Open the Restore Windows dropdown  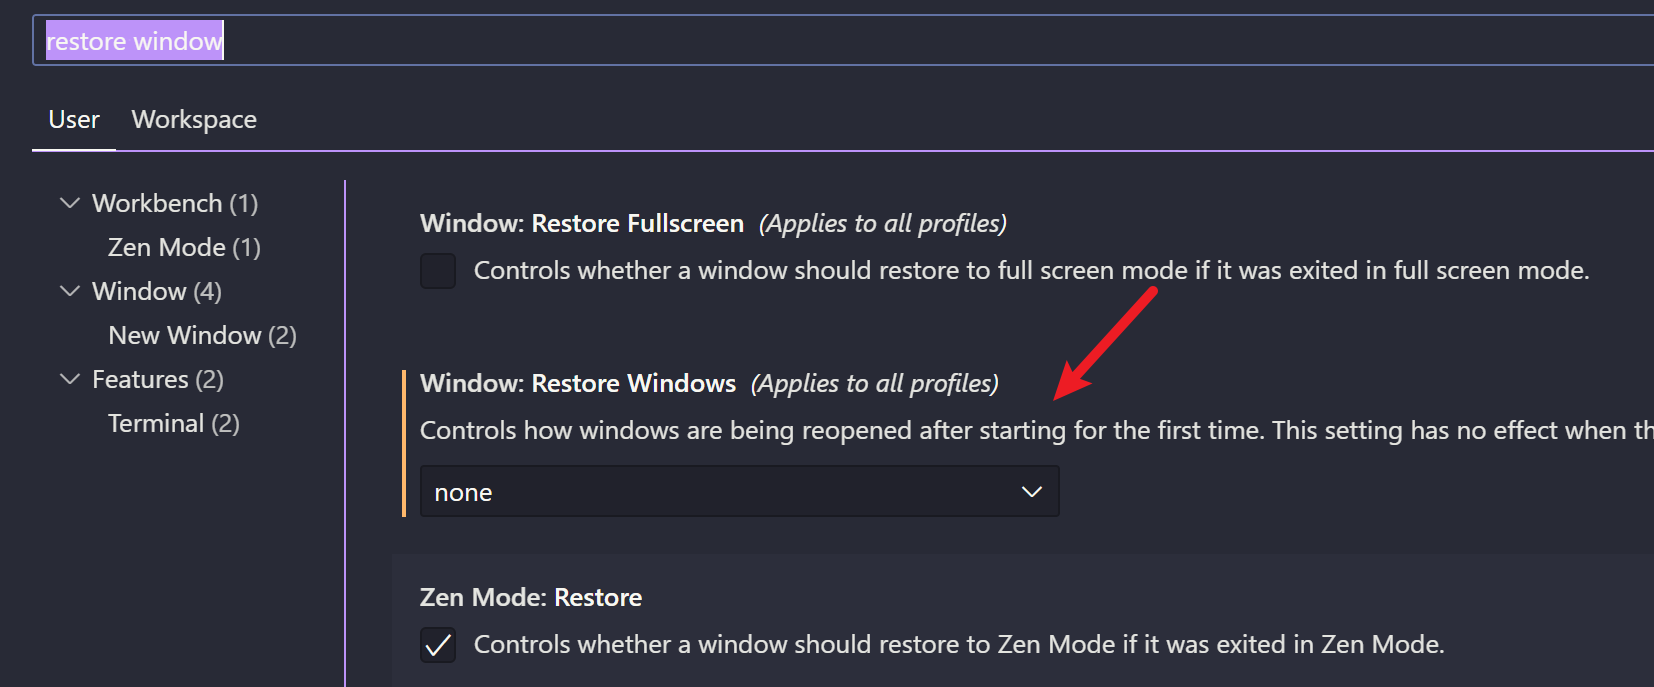(738, 492)
